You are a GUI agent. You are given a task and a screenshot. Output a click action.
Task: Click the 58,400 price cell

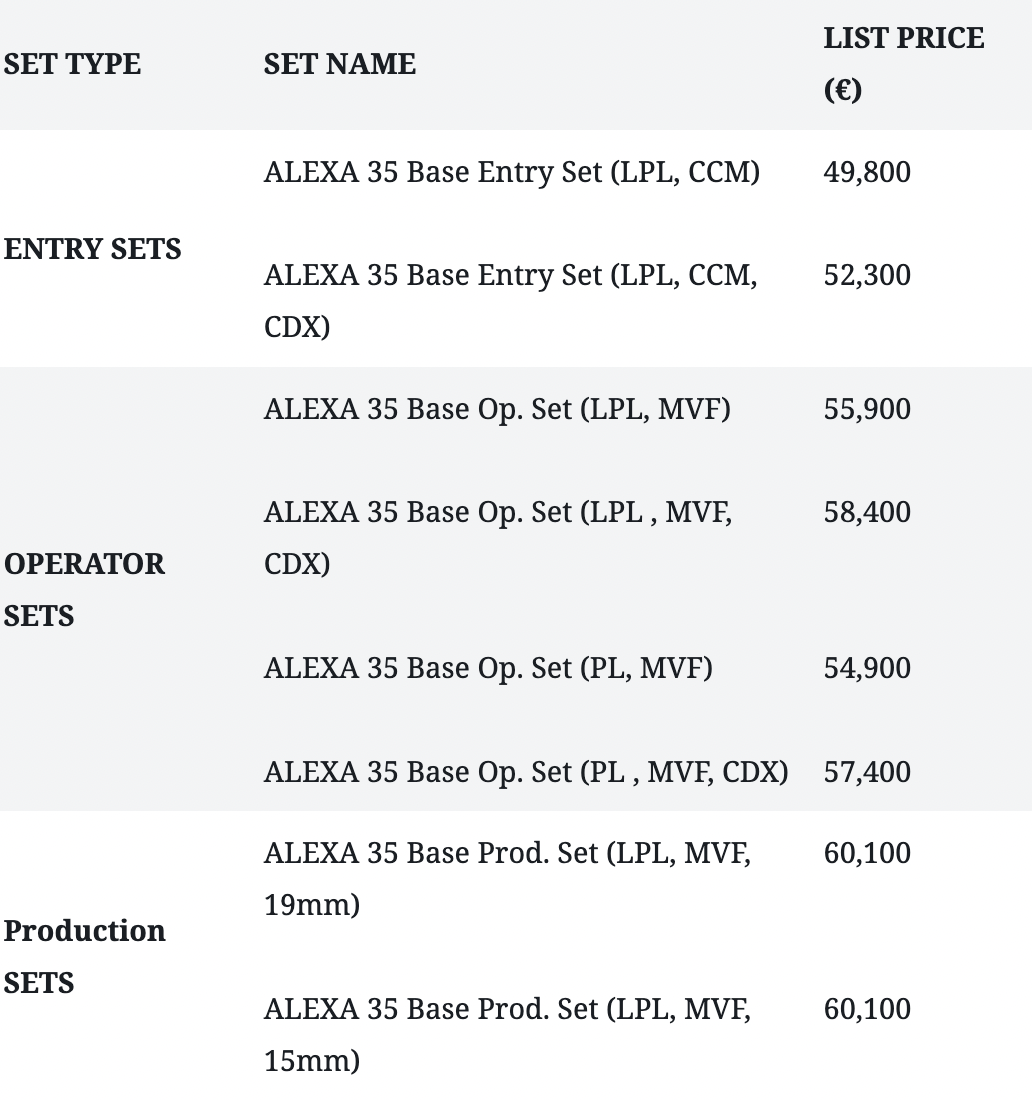click(867, 512)
